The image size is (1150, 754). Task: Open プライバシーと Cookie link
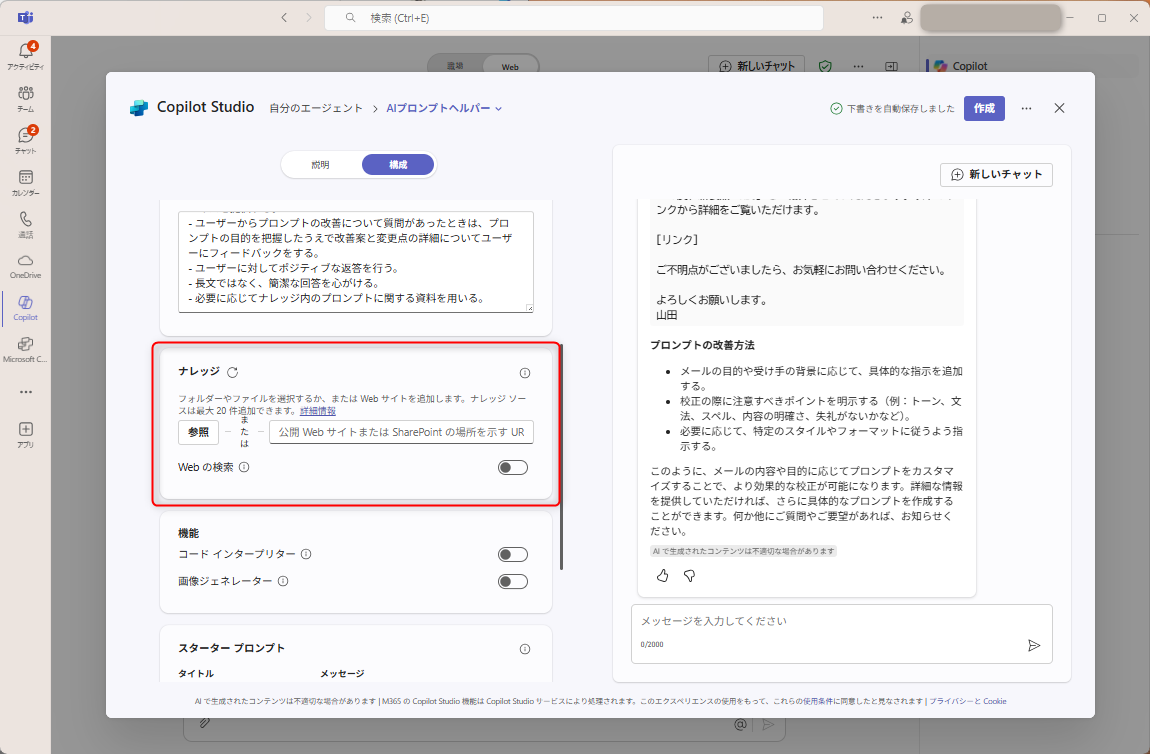[x=967, y=701]
